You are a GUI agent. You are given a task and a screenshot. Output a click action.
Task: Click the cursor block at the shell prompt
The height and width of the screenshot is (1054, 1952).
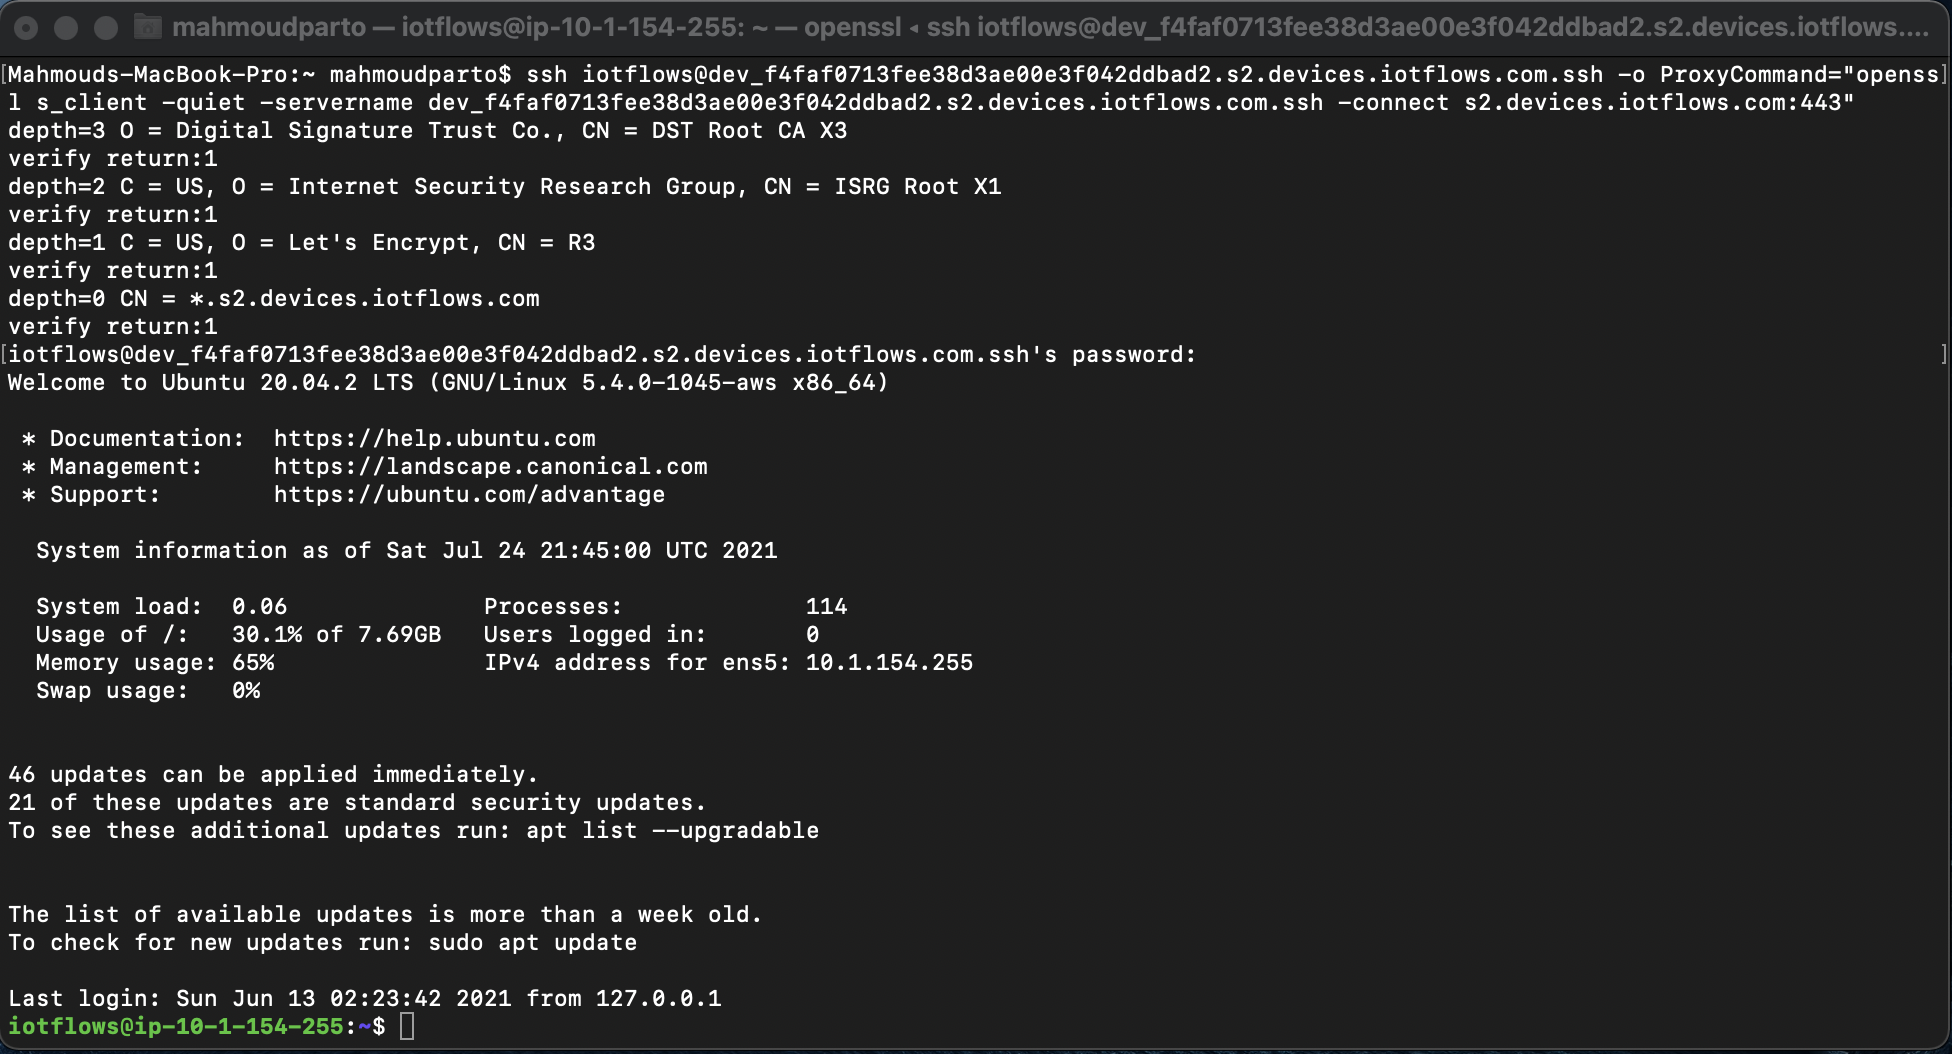pyautogui.click(x=407, y=1027)
